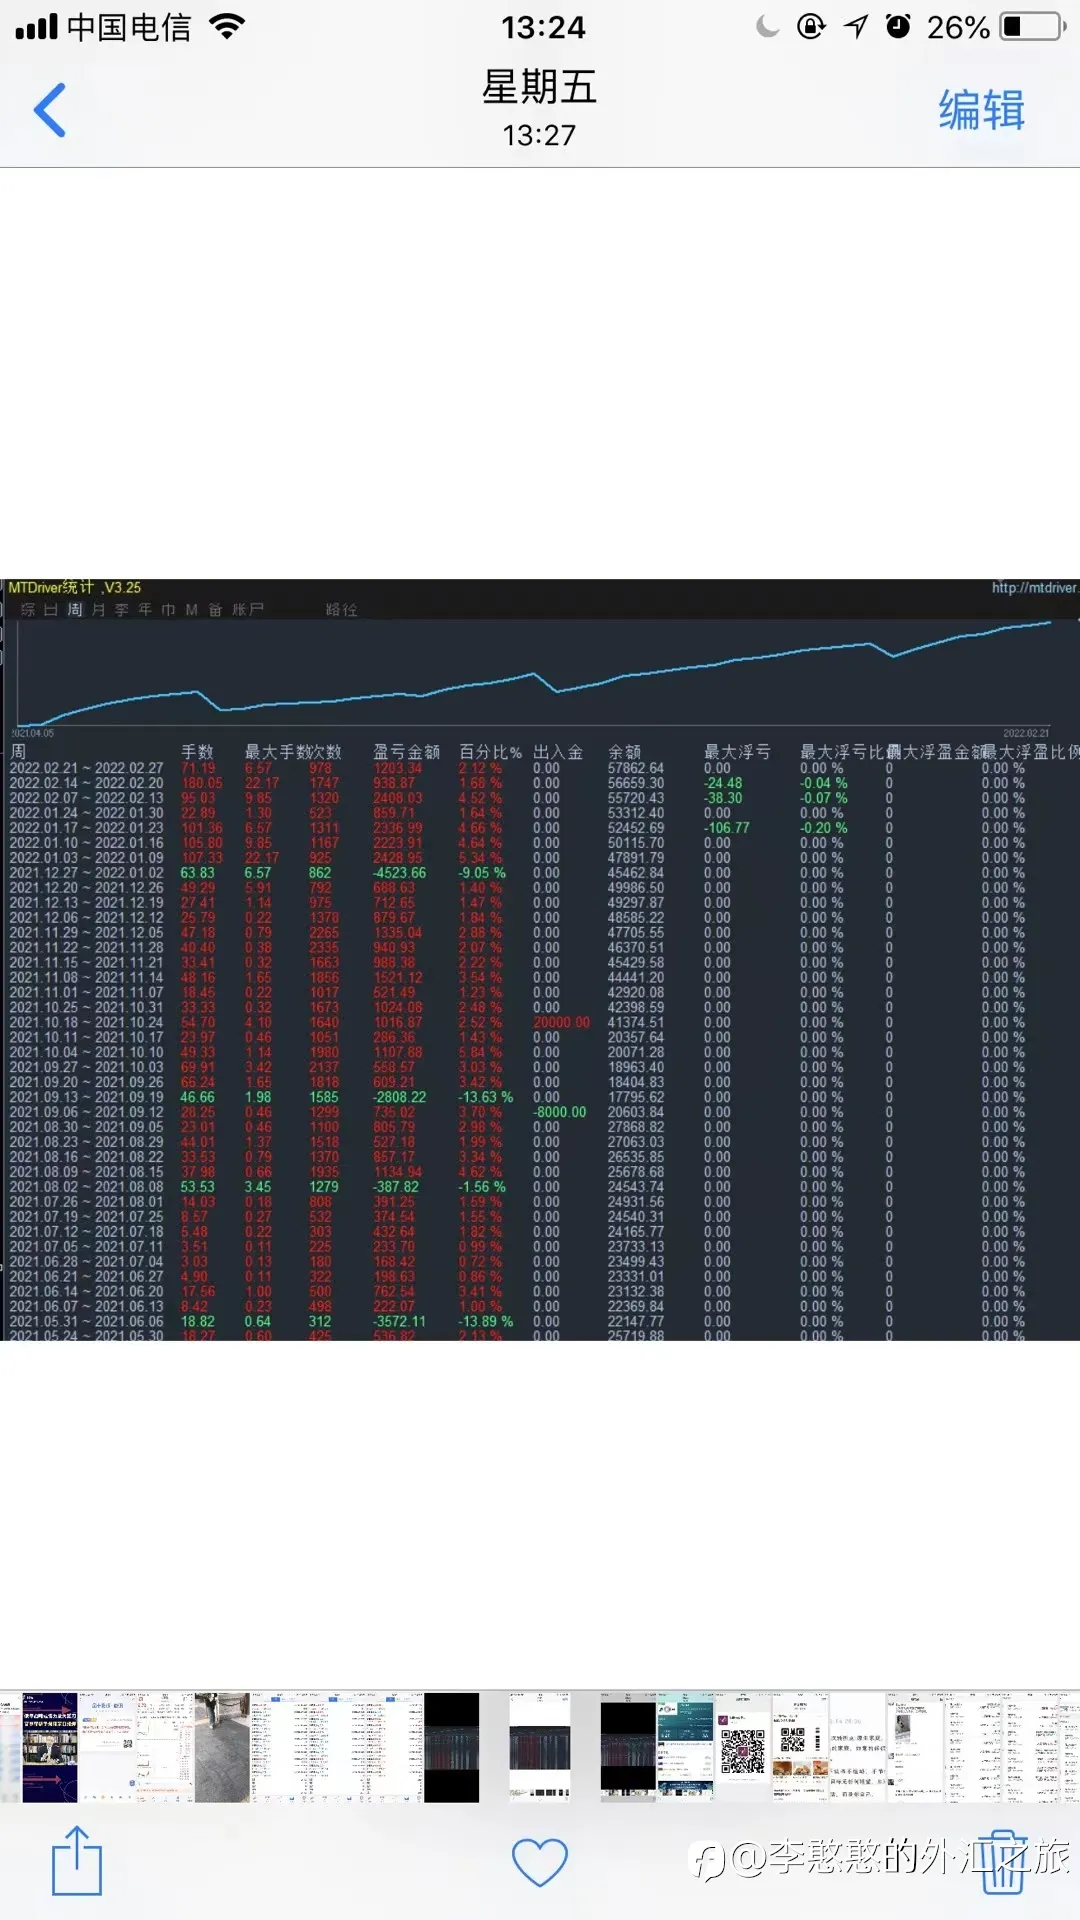Click the 2022.02.21 ~ 2022.02.27 row

[x=540, y=768]
